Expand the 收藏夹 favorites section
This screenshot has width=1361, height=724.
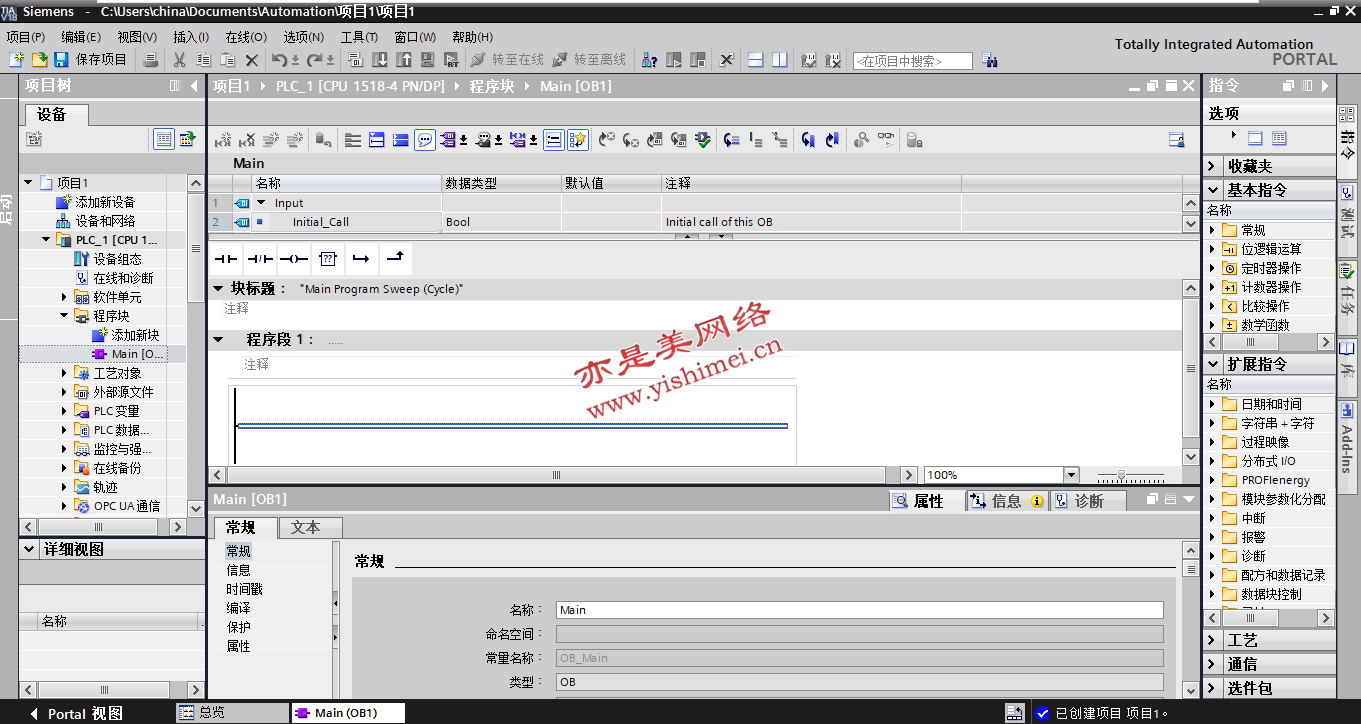1213,166
